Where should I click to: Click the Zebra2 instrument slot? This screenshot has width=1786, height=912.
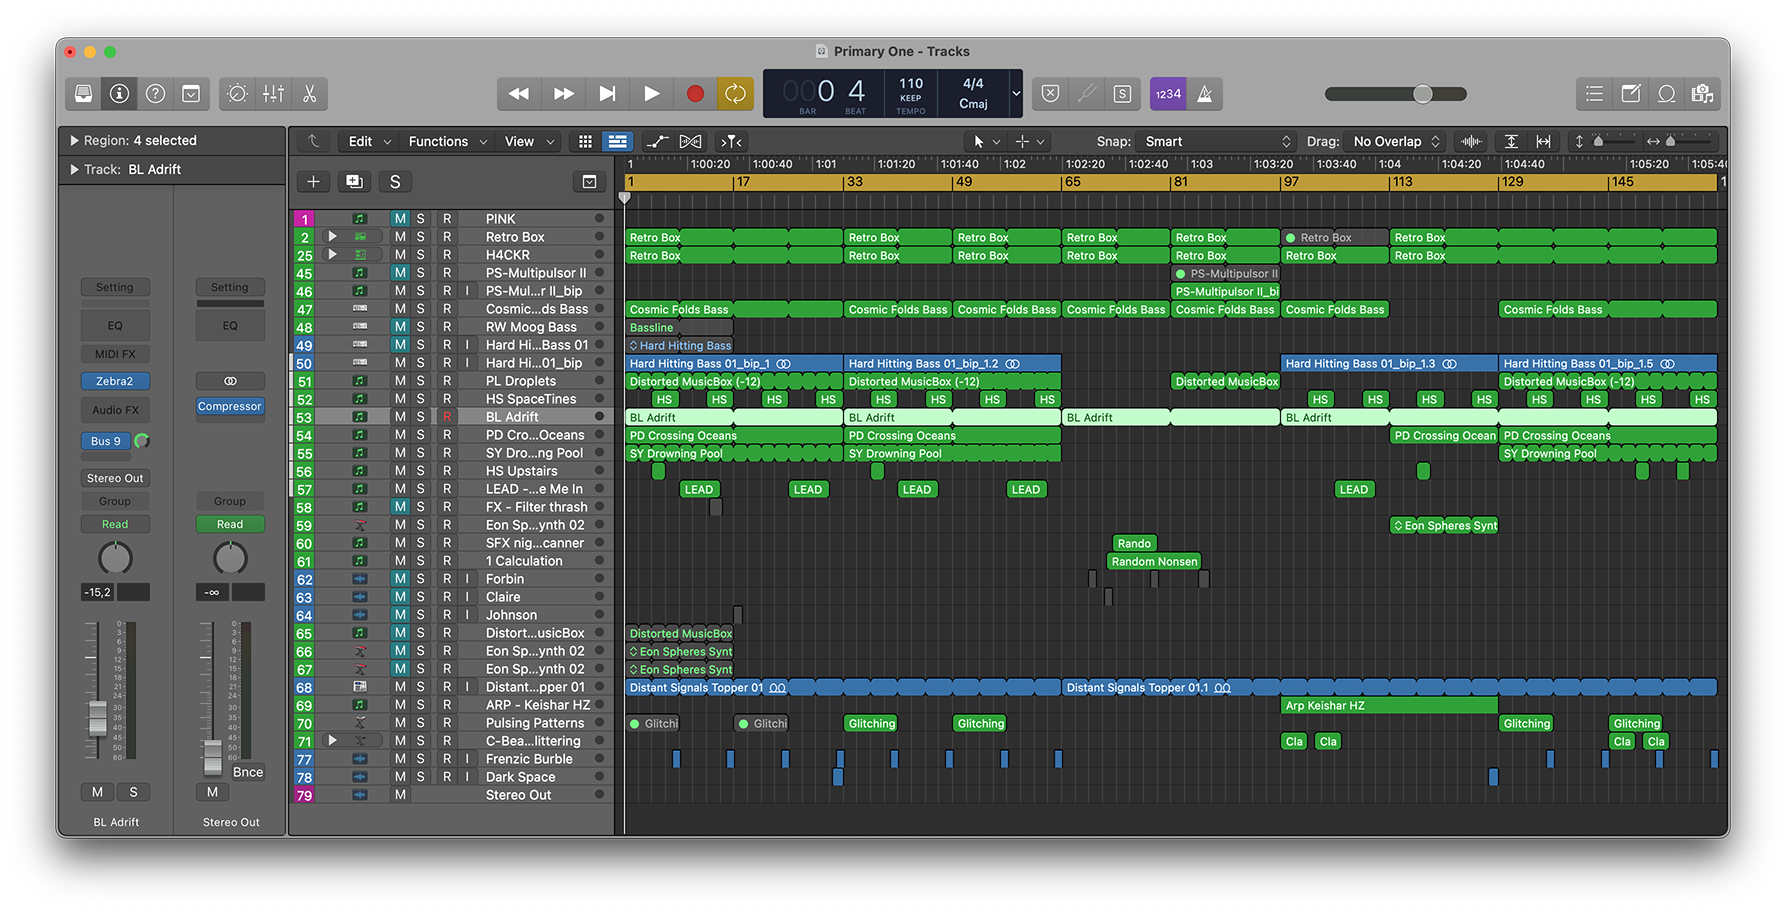click(115, 381)
